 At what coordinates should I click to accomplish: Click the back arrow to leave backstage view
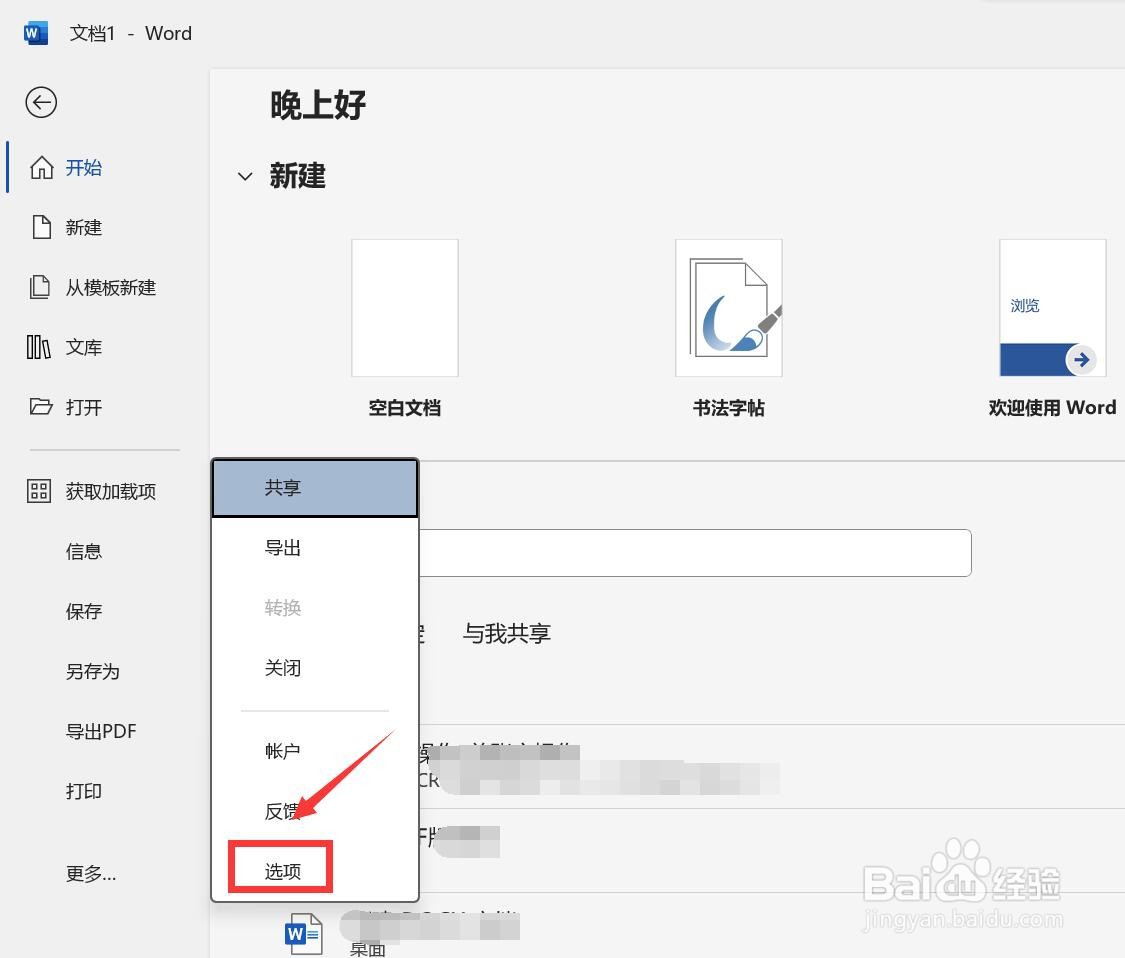pos(40,102)
